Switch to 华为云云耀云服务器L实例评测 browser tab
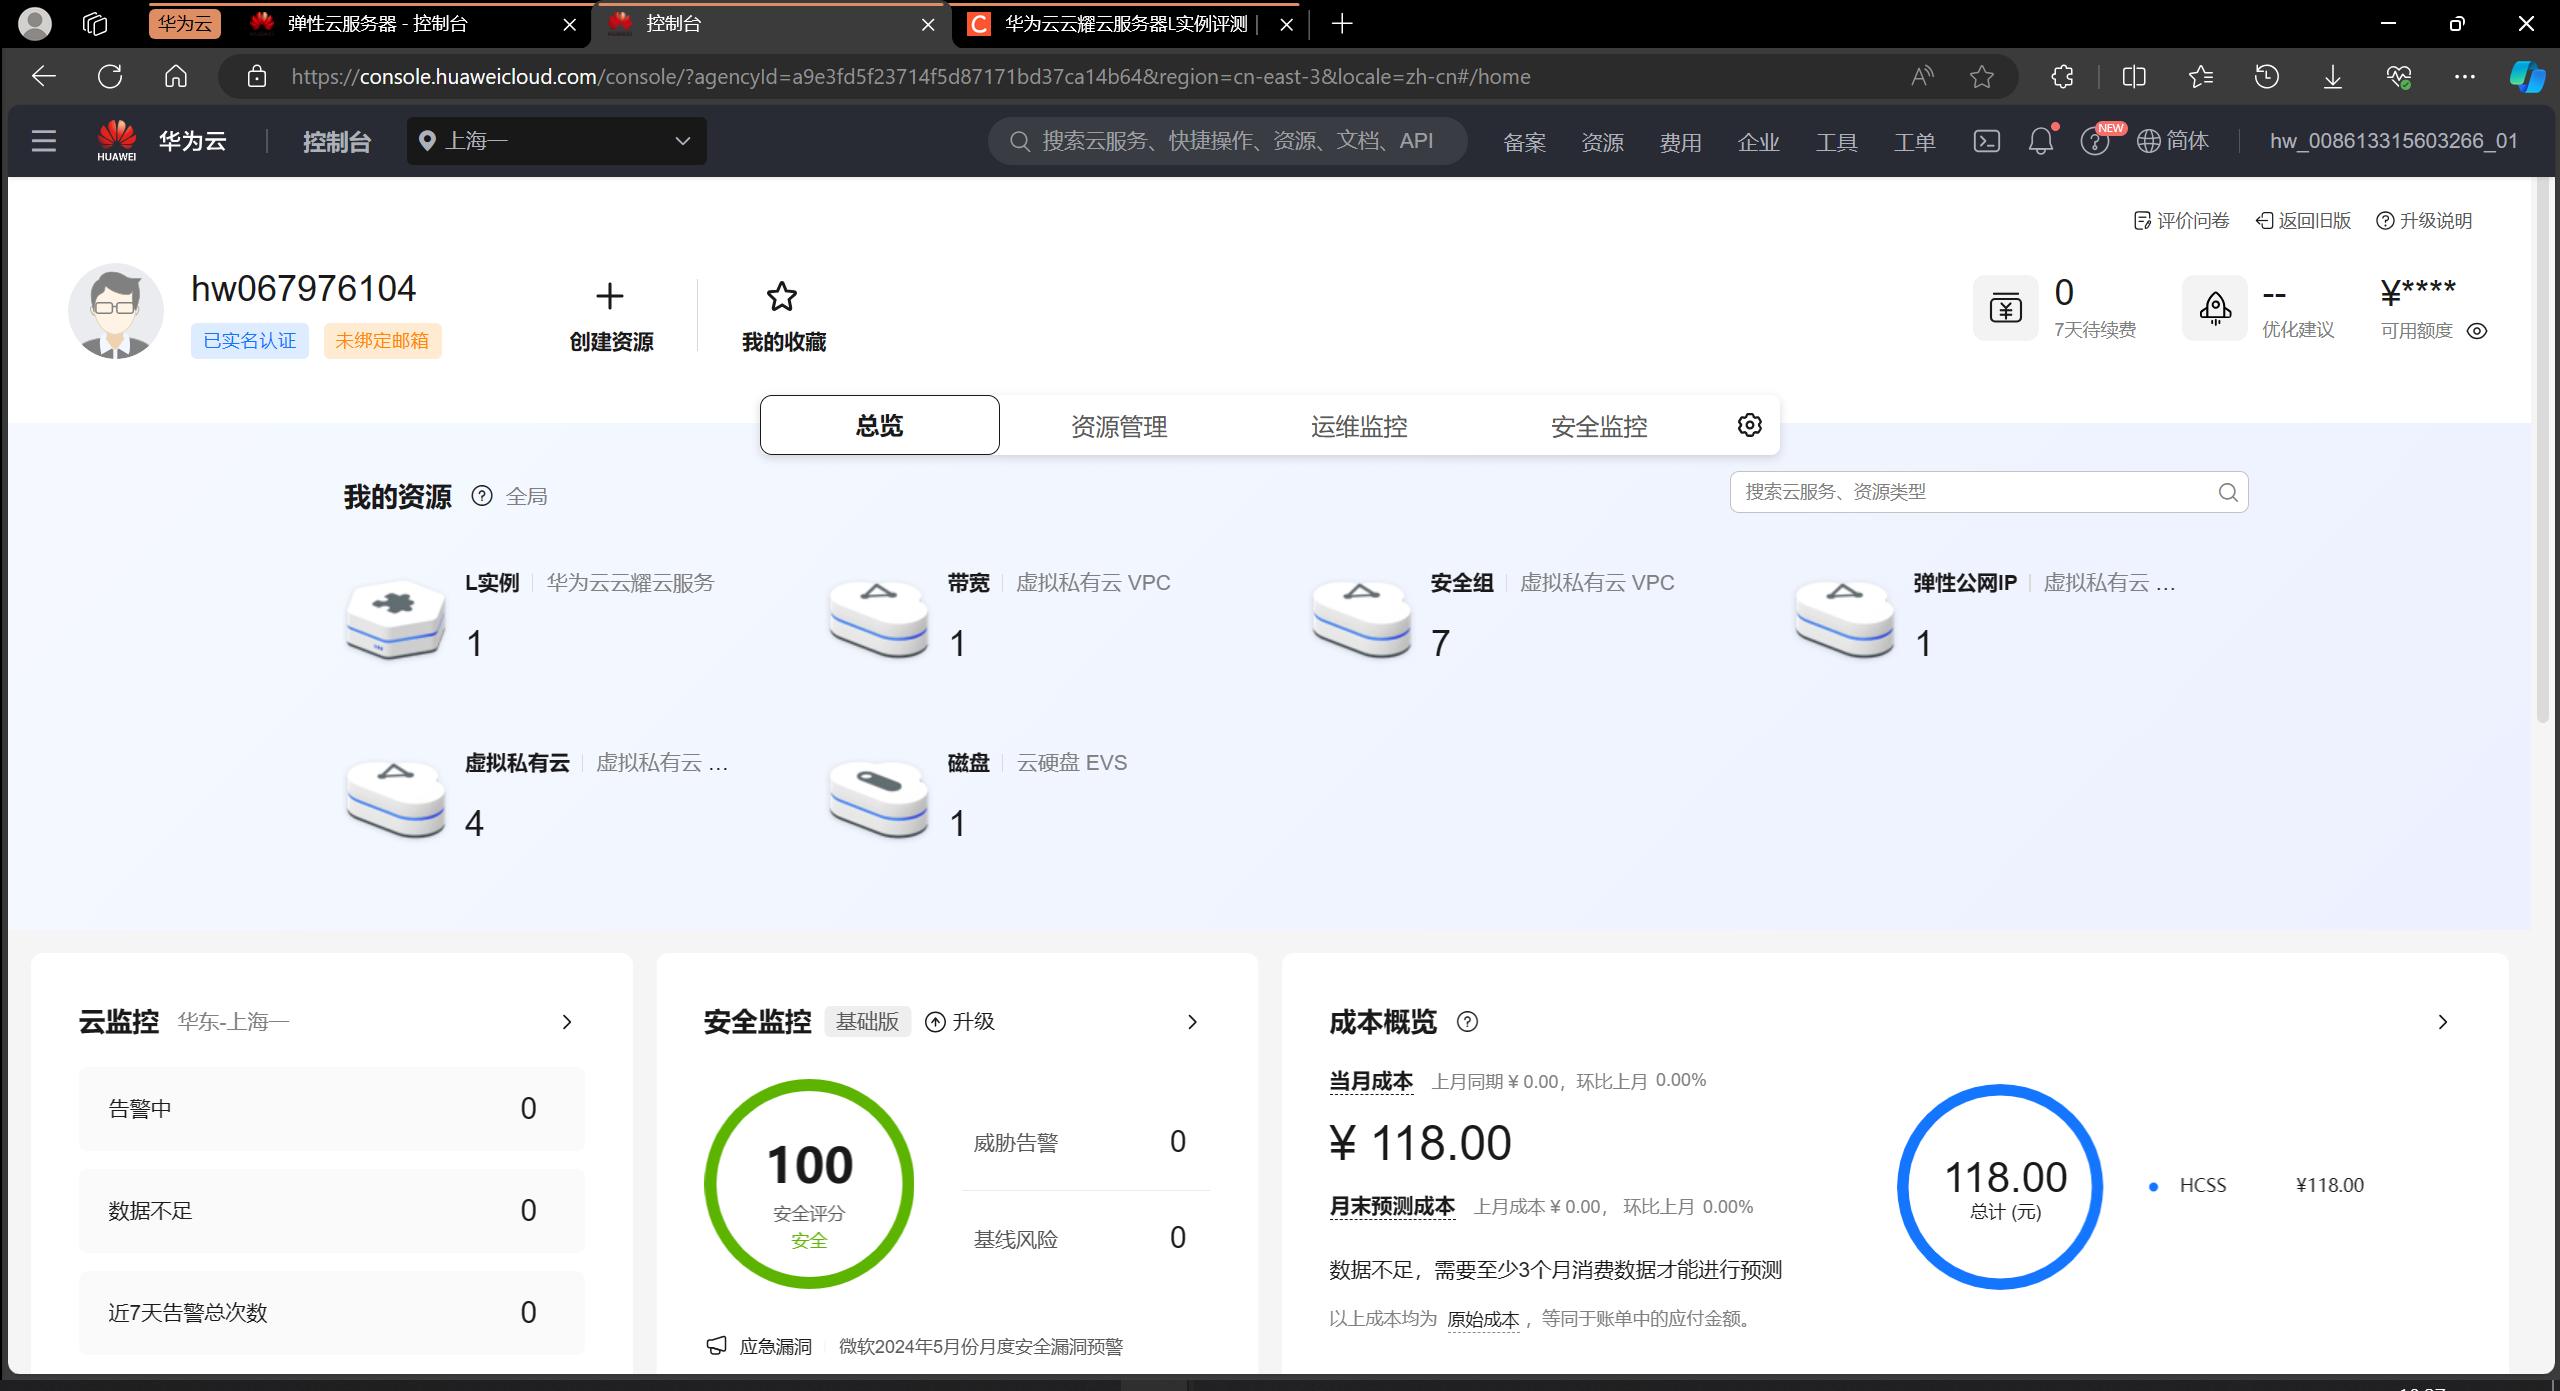This screenshot has width=2560, height=1391. pos(1130,24)
